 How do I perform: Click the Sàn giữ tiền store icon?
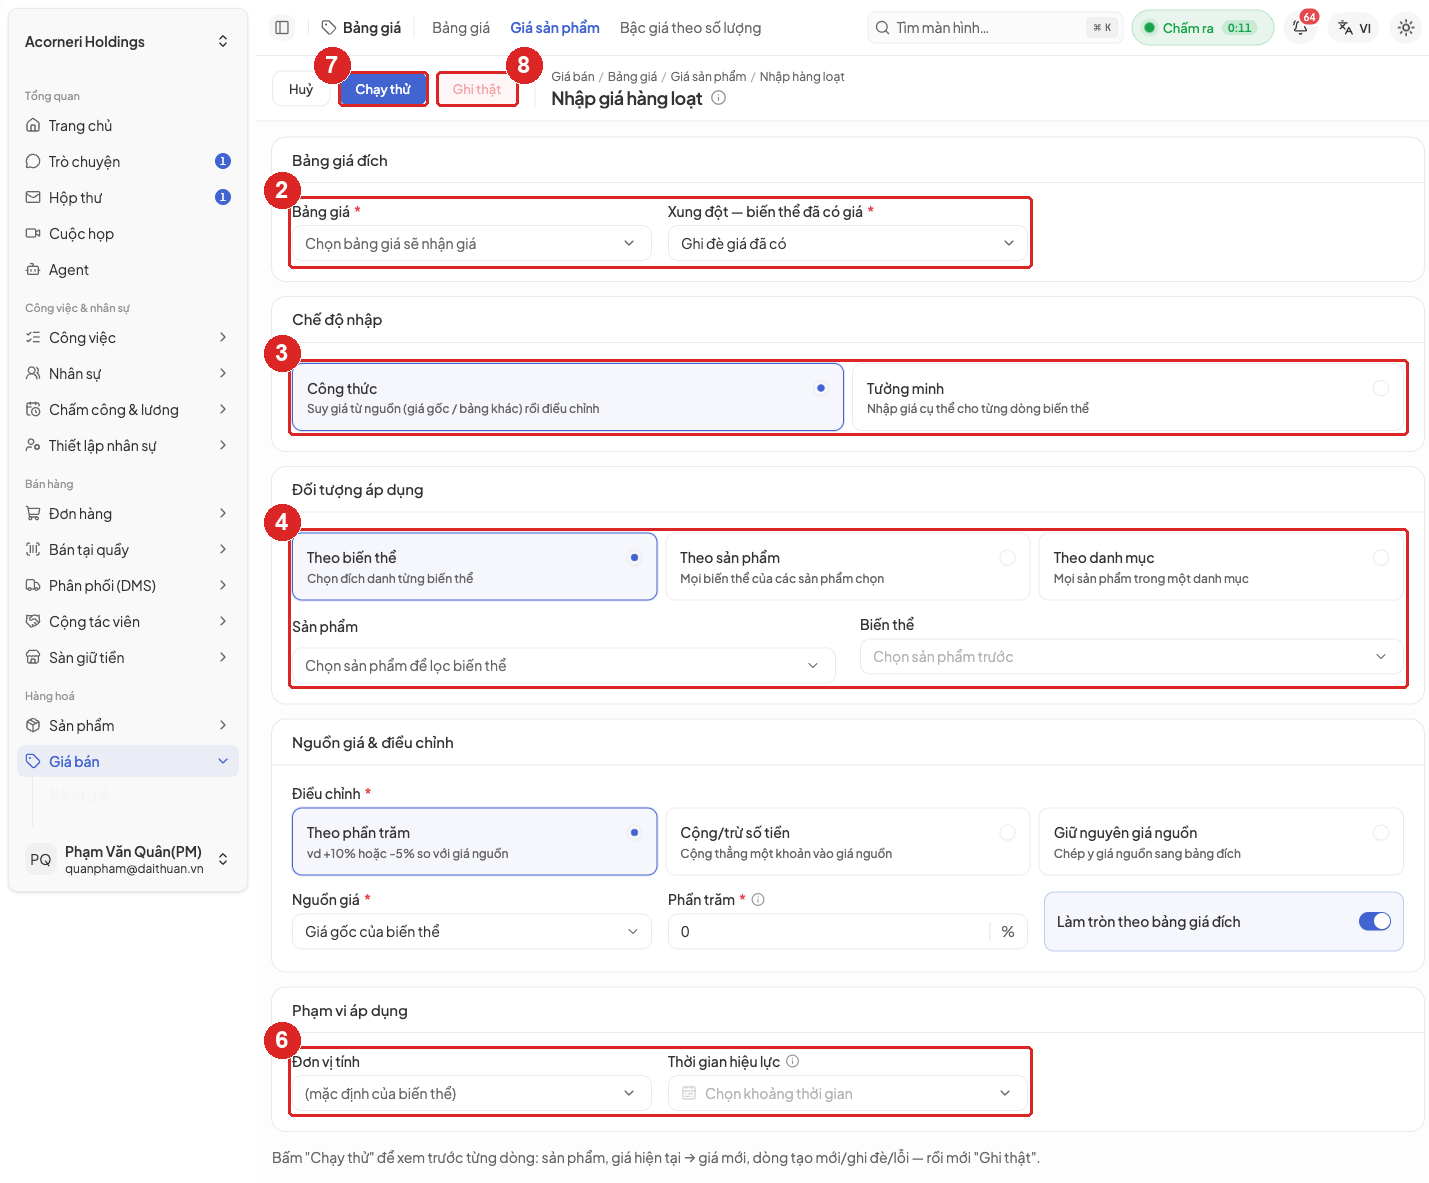[33, 658]
